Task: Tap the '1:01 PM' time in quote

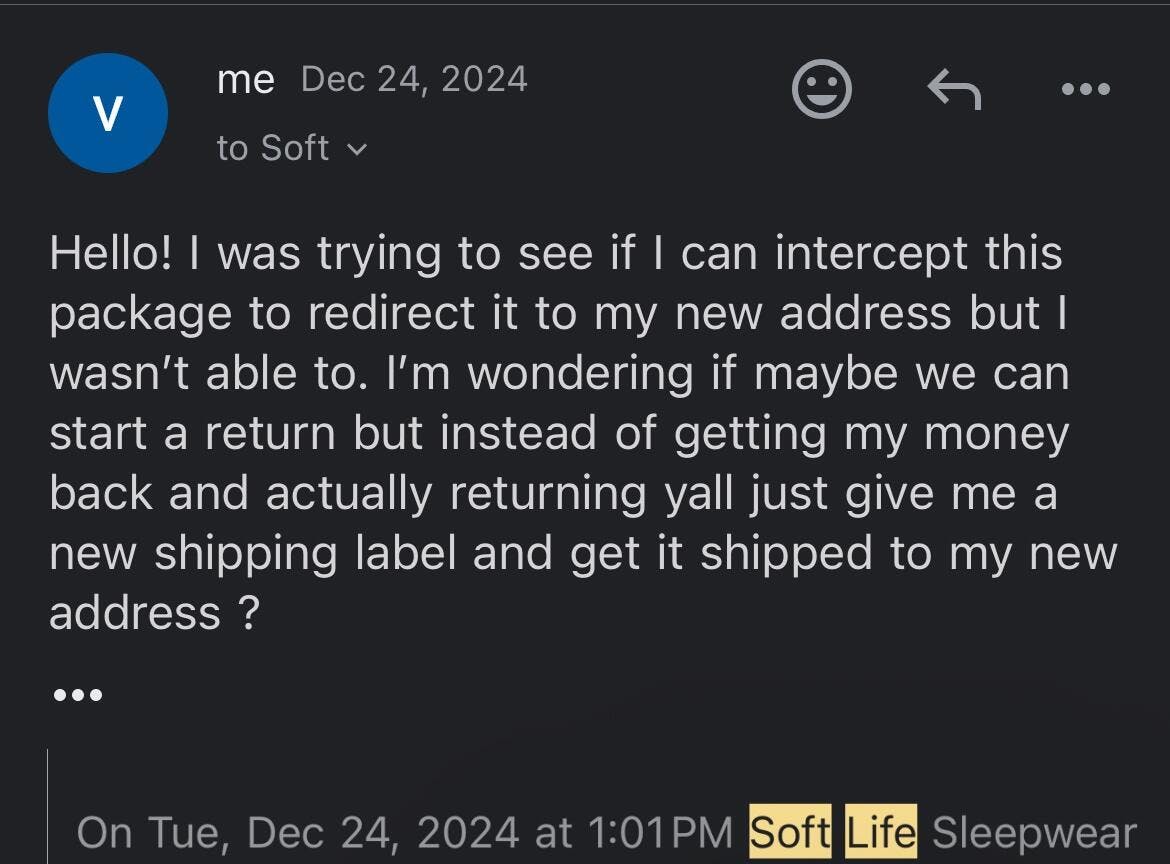Action: click(x=660, y=833)
